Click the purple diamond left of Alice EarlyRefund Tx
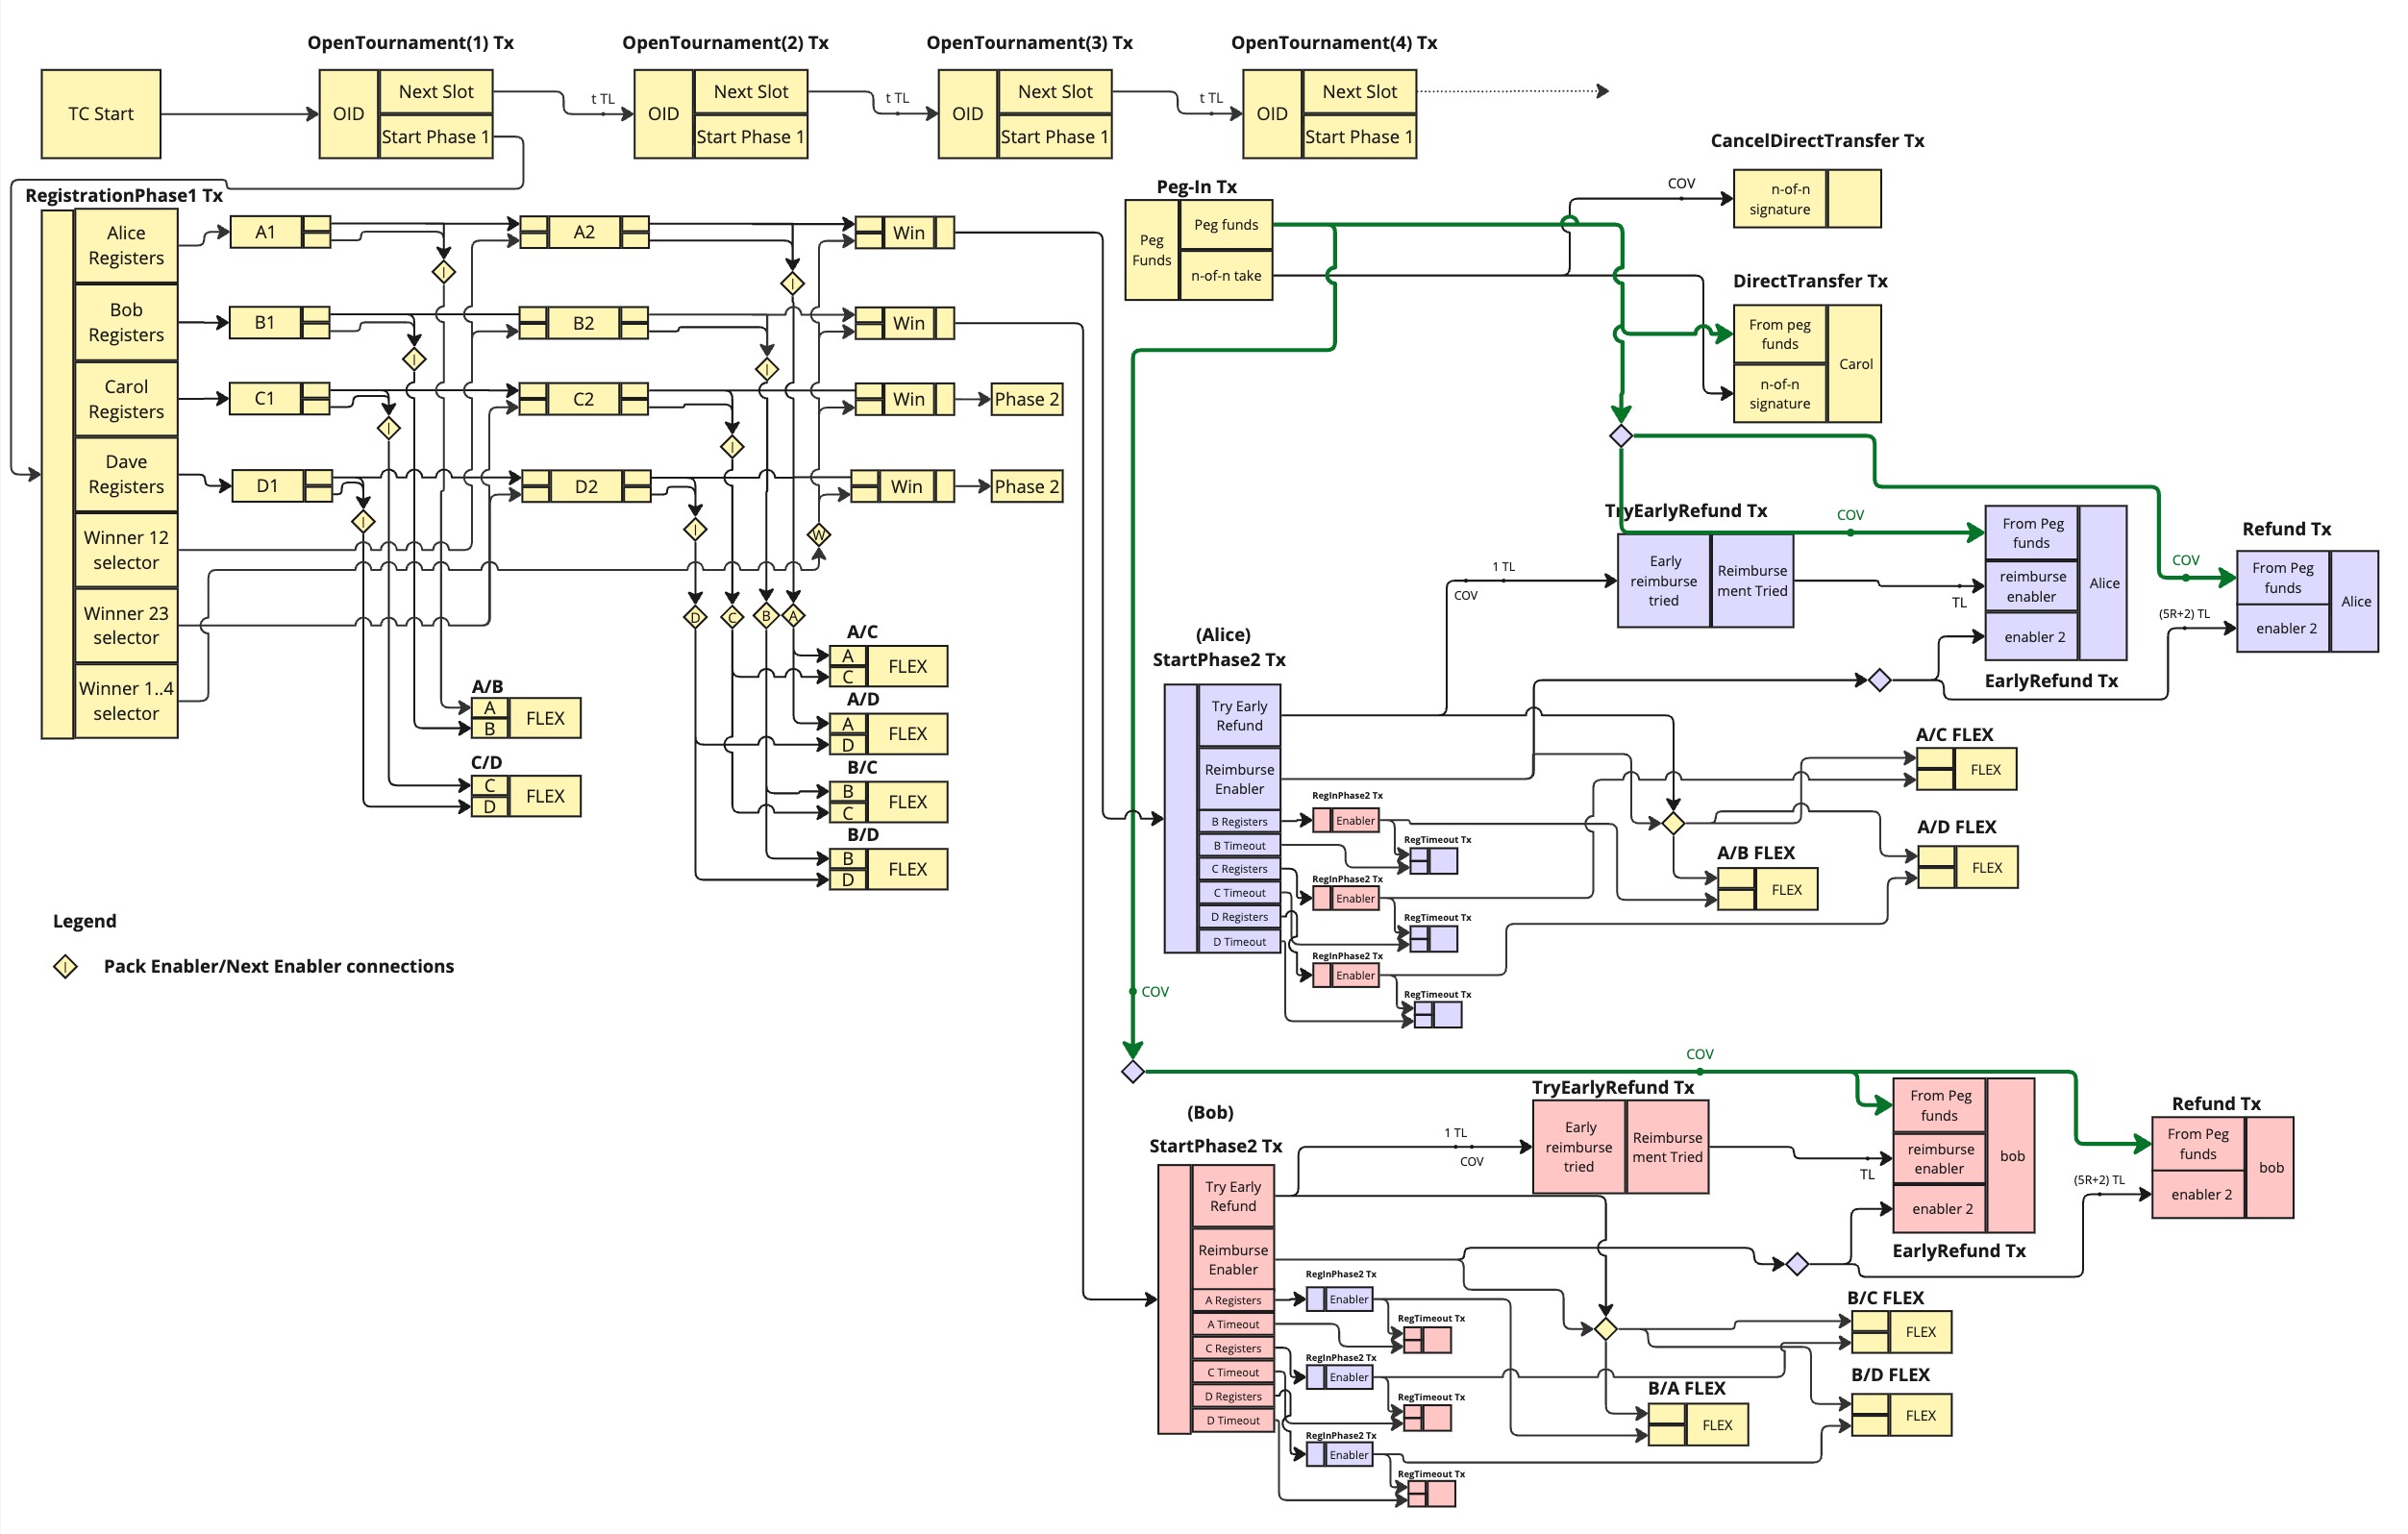This screenshot has height=1534, width=2408. [1879, 680]
